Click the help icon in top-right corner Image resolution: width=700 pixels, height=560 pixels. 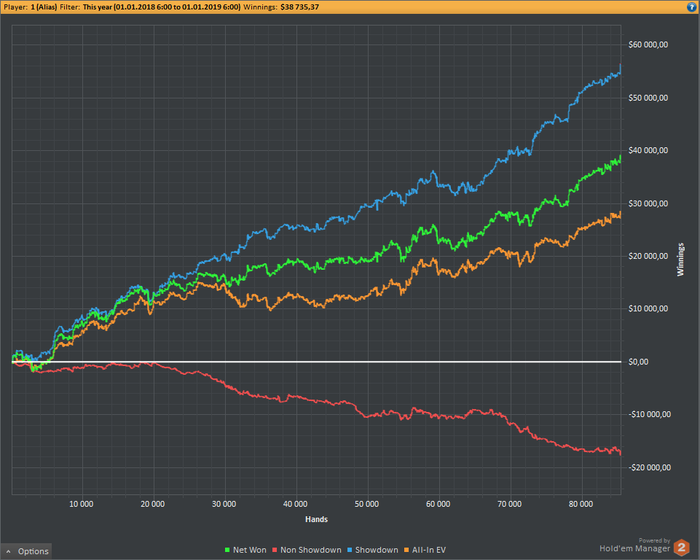[x=692, y=7]
